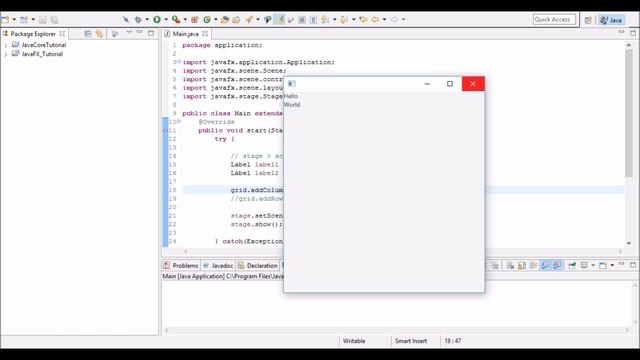Collapse the start method at line 10
The image size is (640, 360).
point(178,121)
